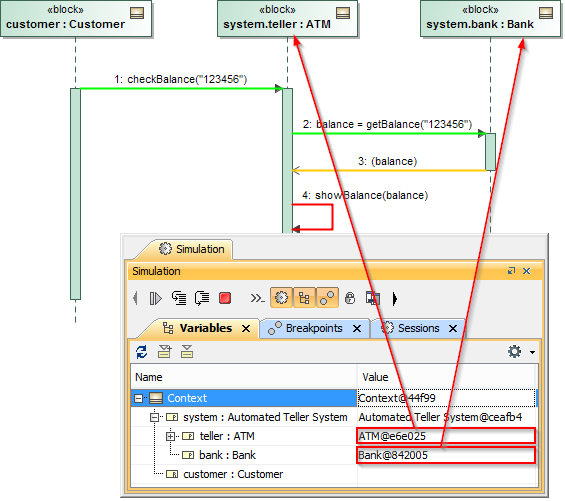Screen dimensions: 565x501
Task: Click the Customer lifeline activation bar
Action: point(75,194)
